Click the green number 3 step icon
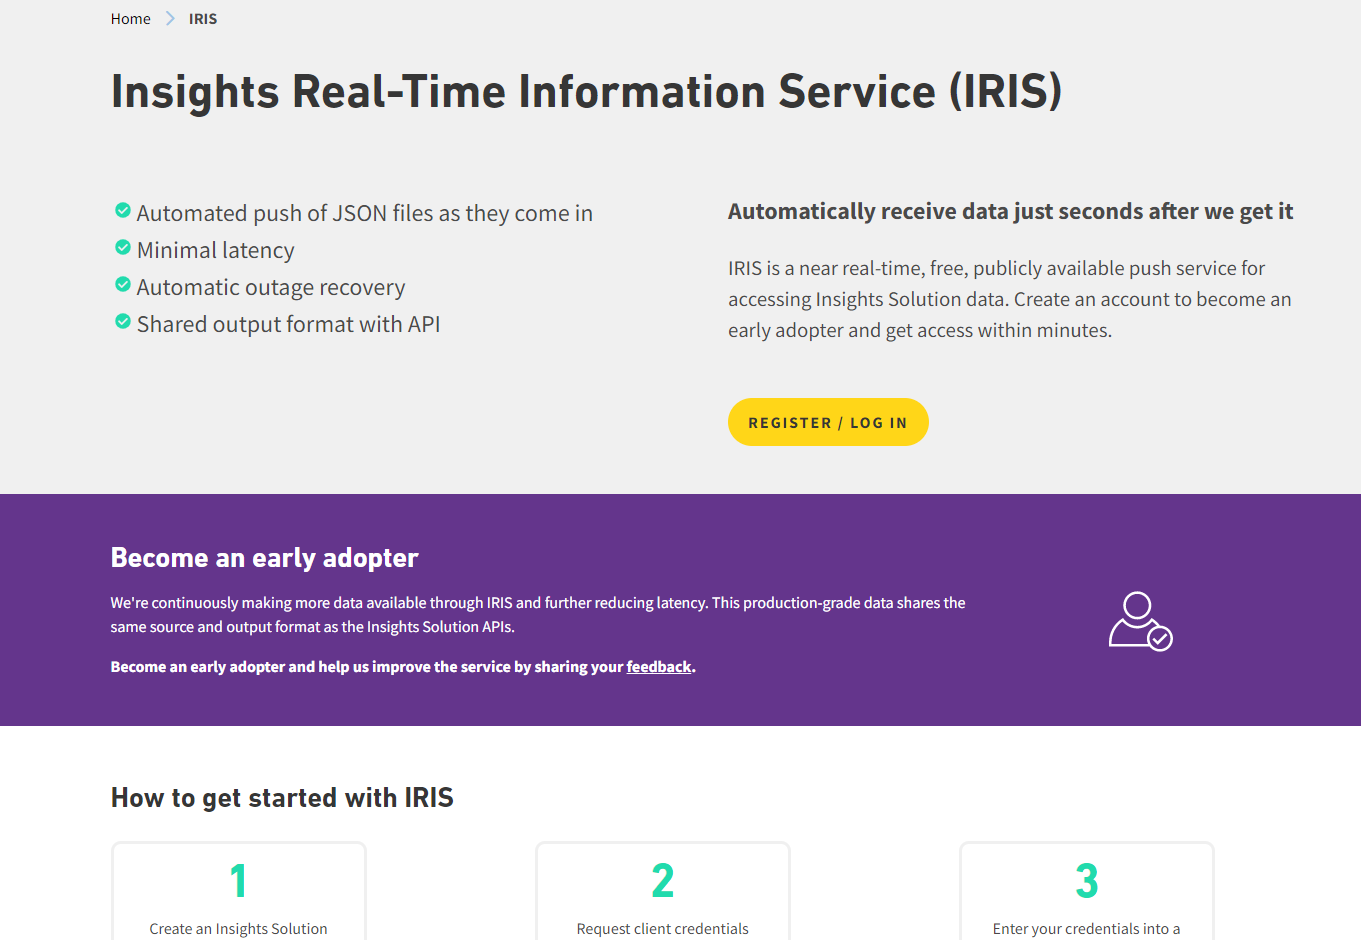The image size is (1361, 940). pos(1086,879)
